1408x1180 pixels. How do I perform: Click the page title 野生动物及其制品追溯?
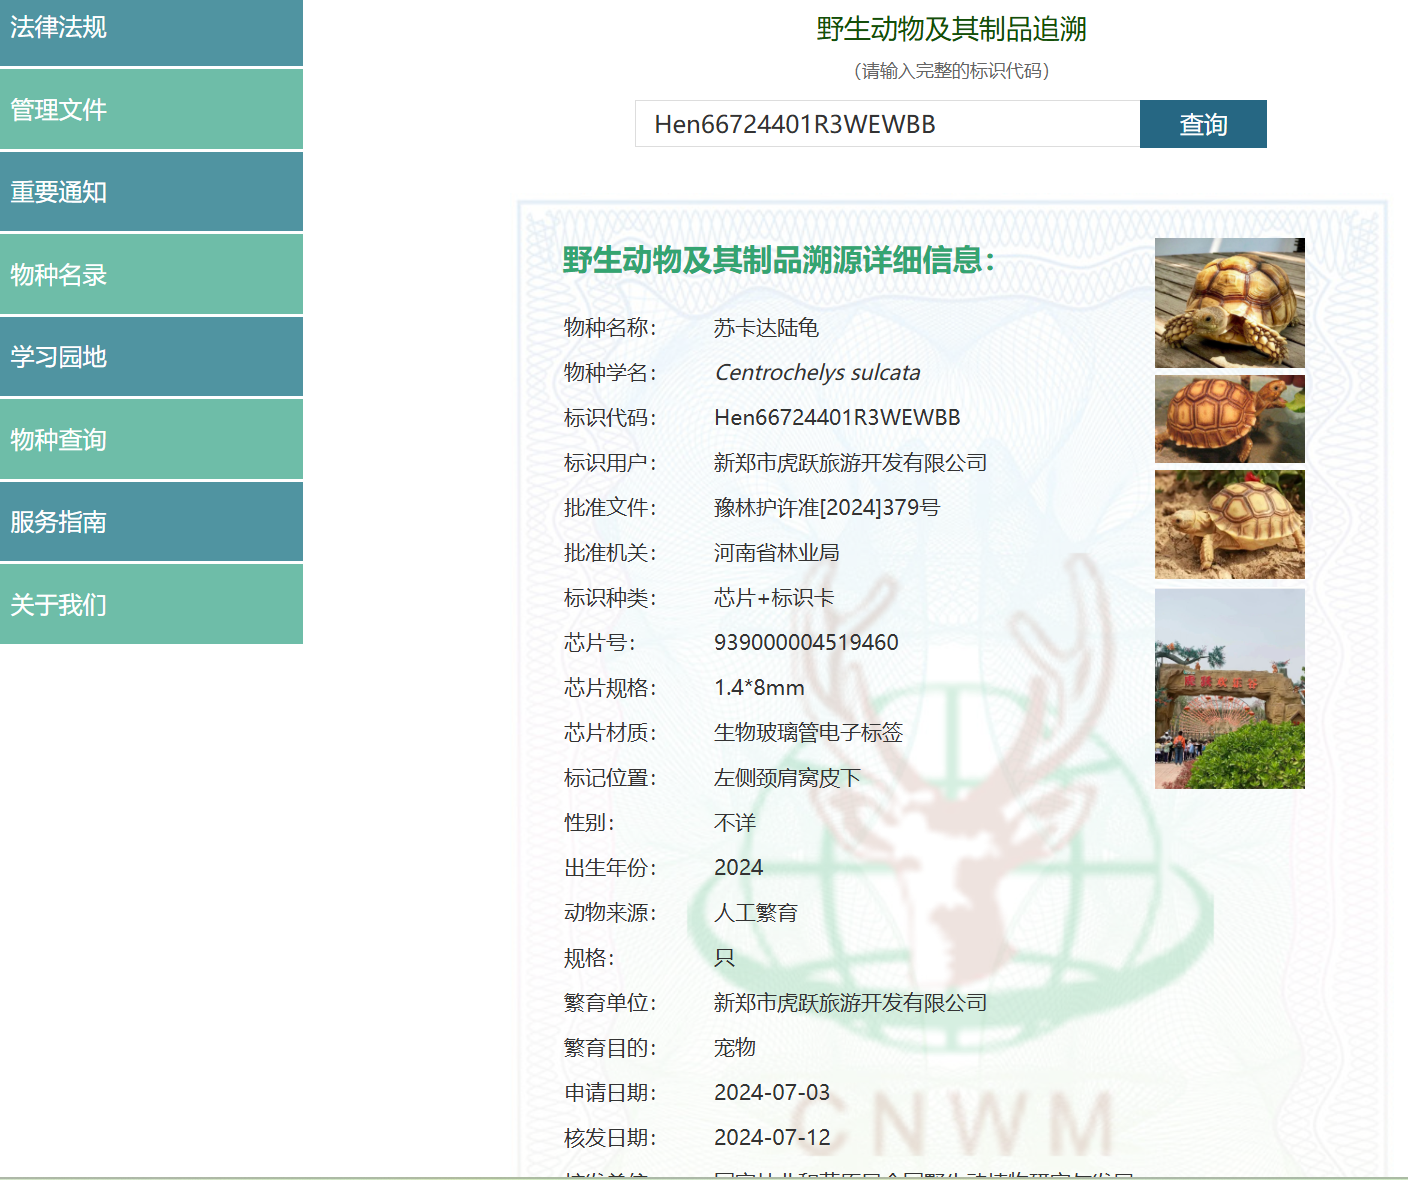(x=951, y=29)
